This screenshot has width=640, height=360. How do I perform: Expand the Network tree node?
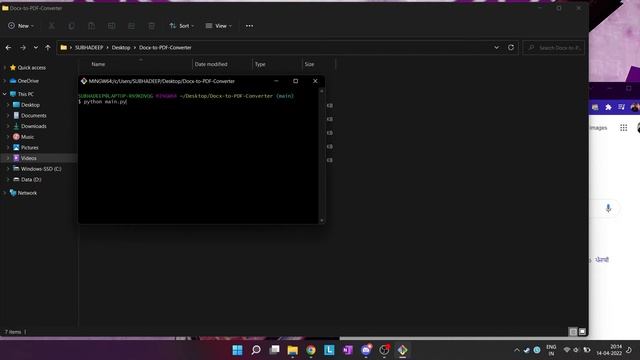tap(4, 193)
